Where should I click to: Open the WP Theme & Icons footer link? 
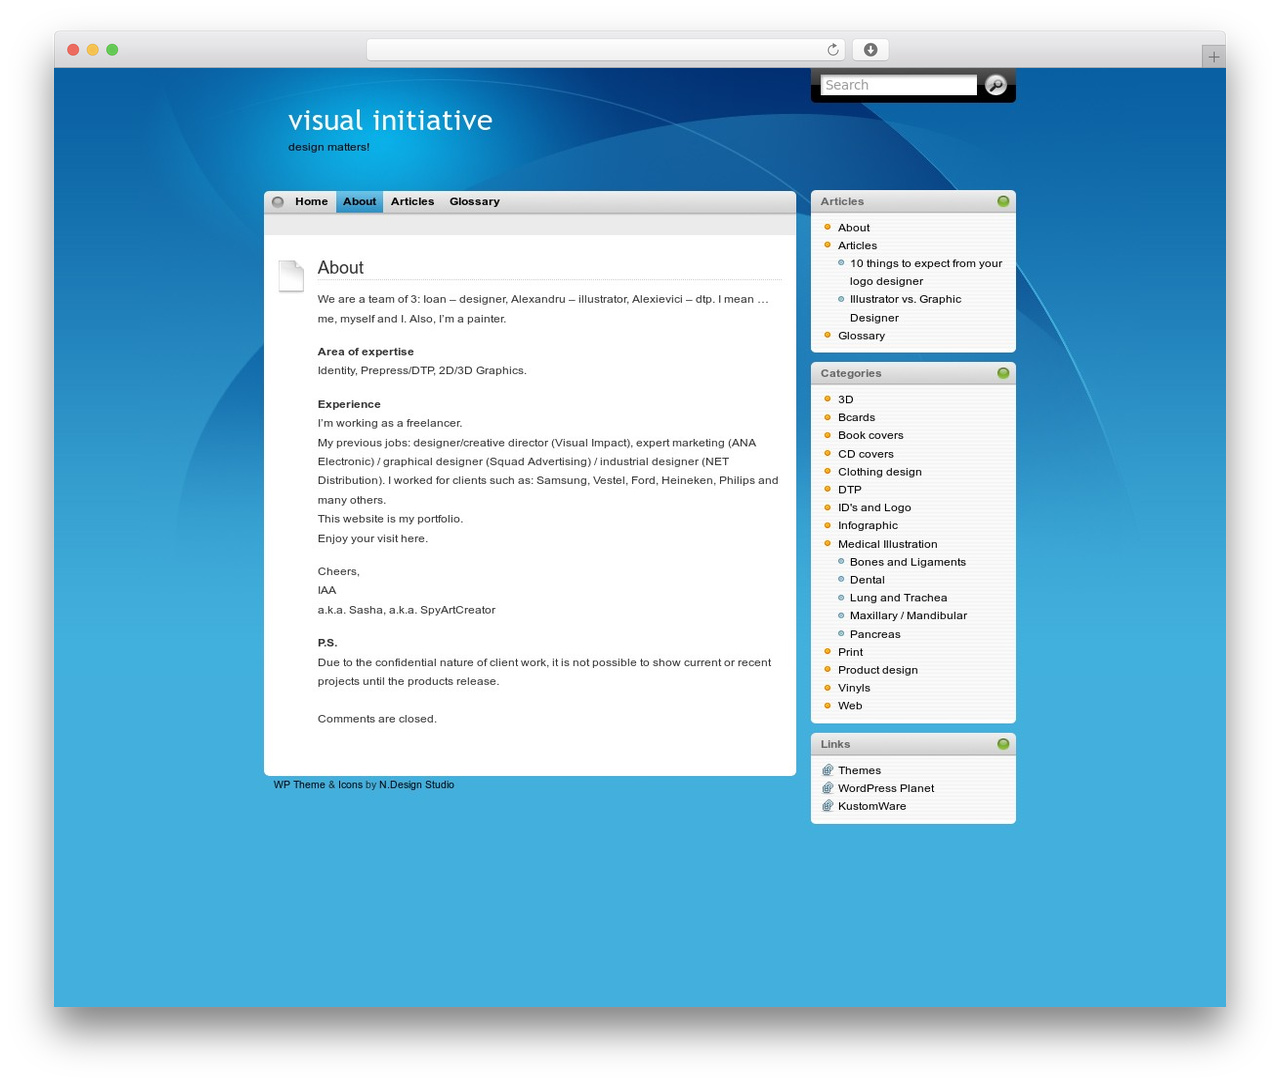318,785
